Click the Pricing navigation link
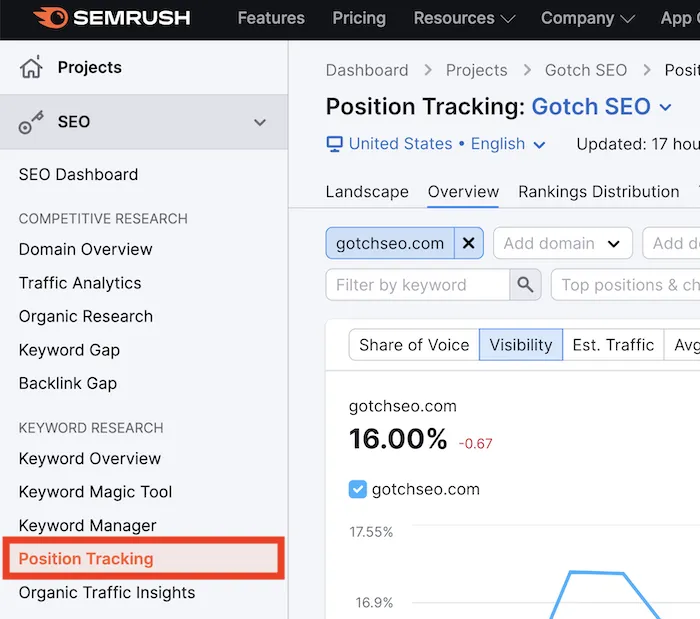Screen dimensions: 700x619 pos(358,18)
